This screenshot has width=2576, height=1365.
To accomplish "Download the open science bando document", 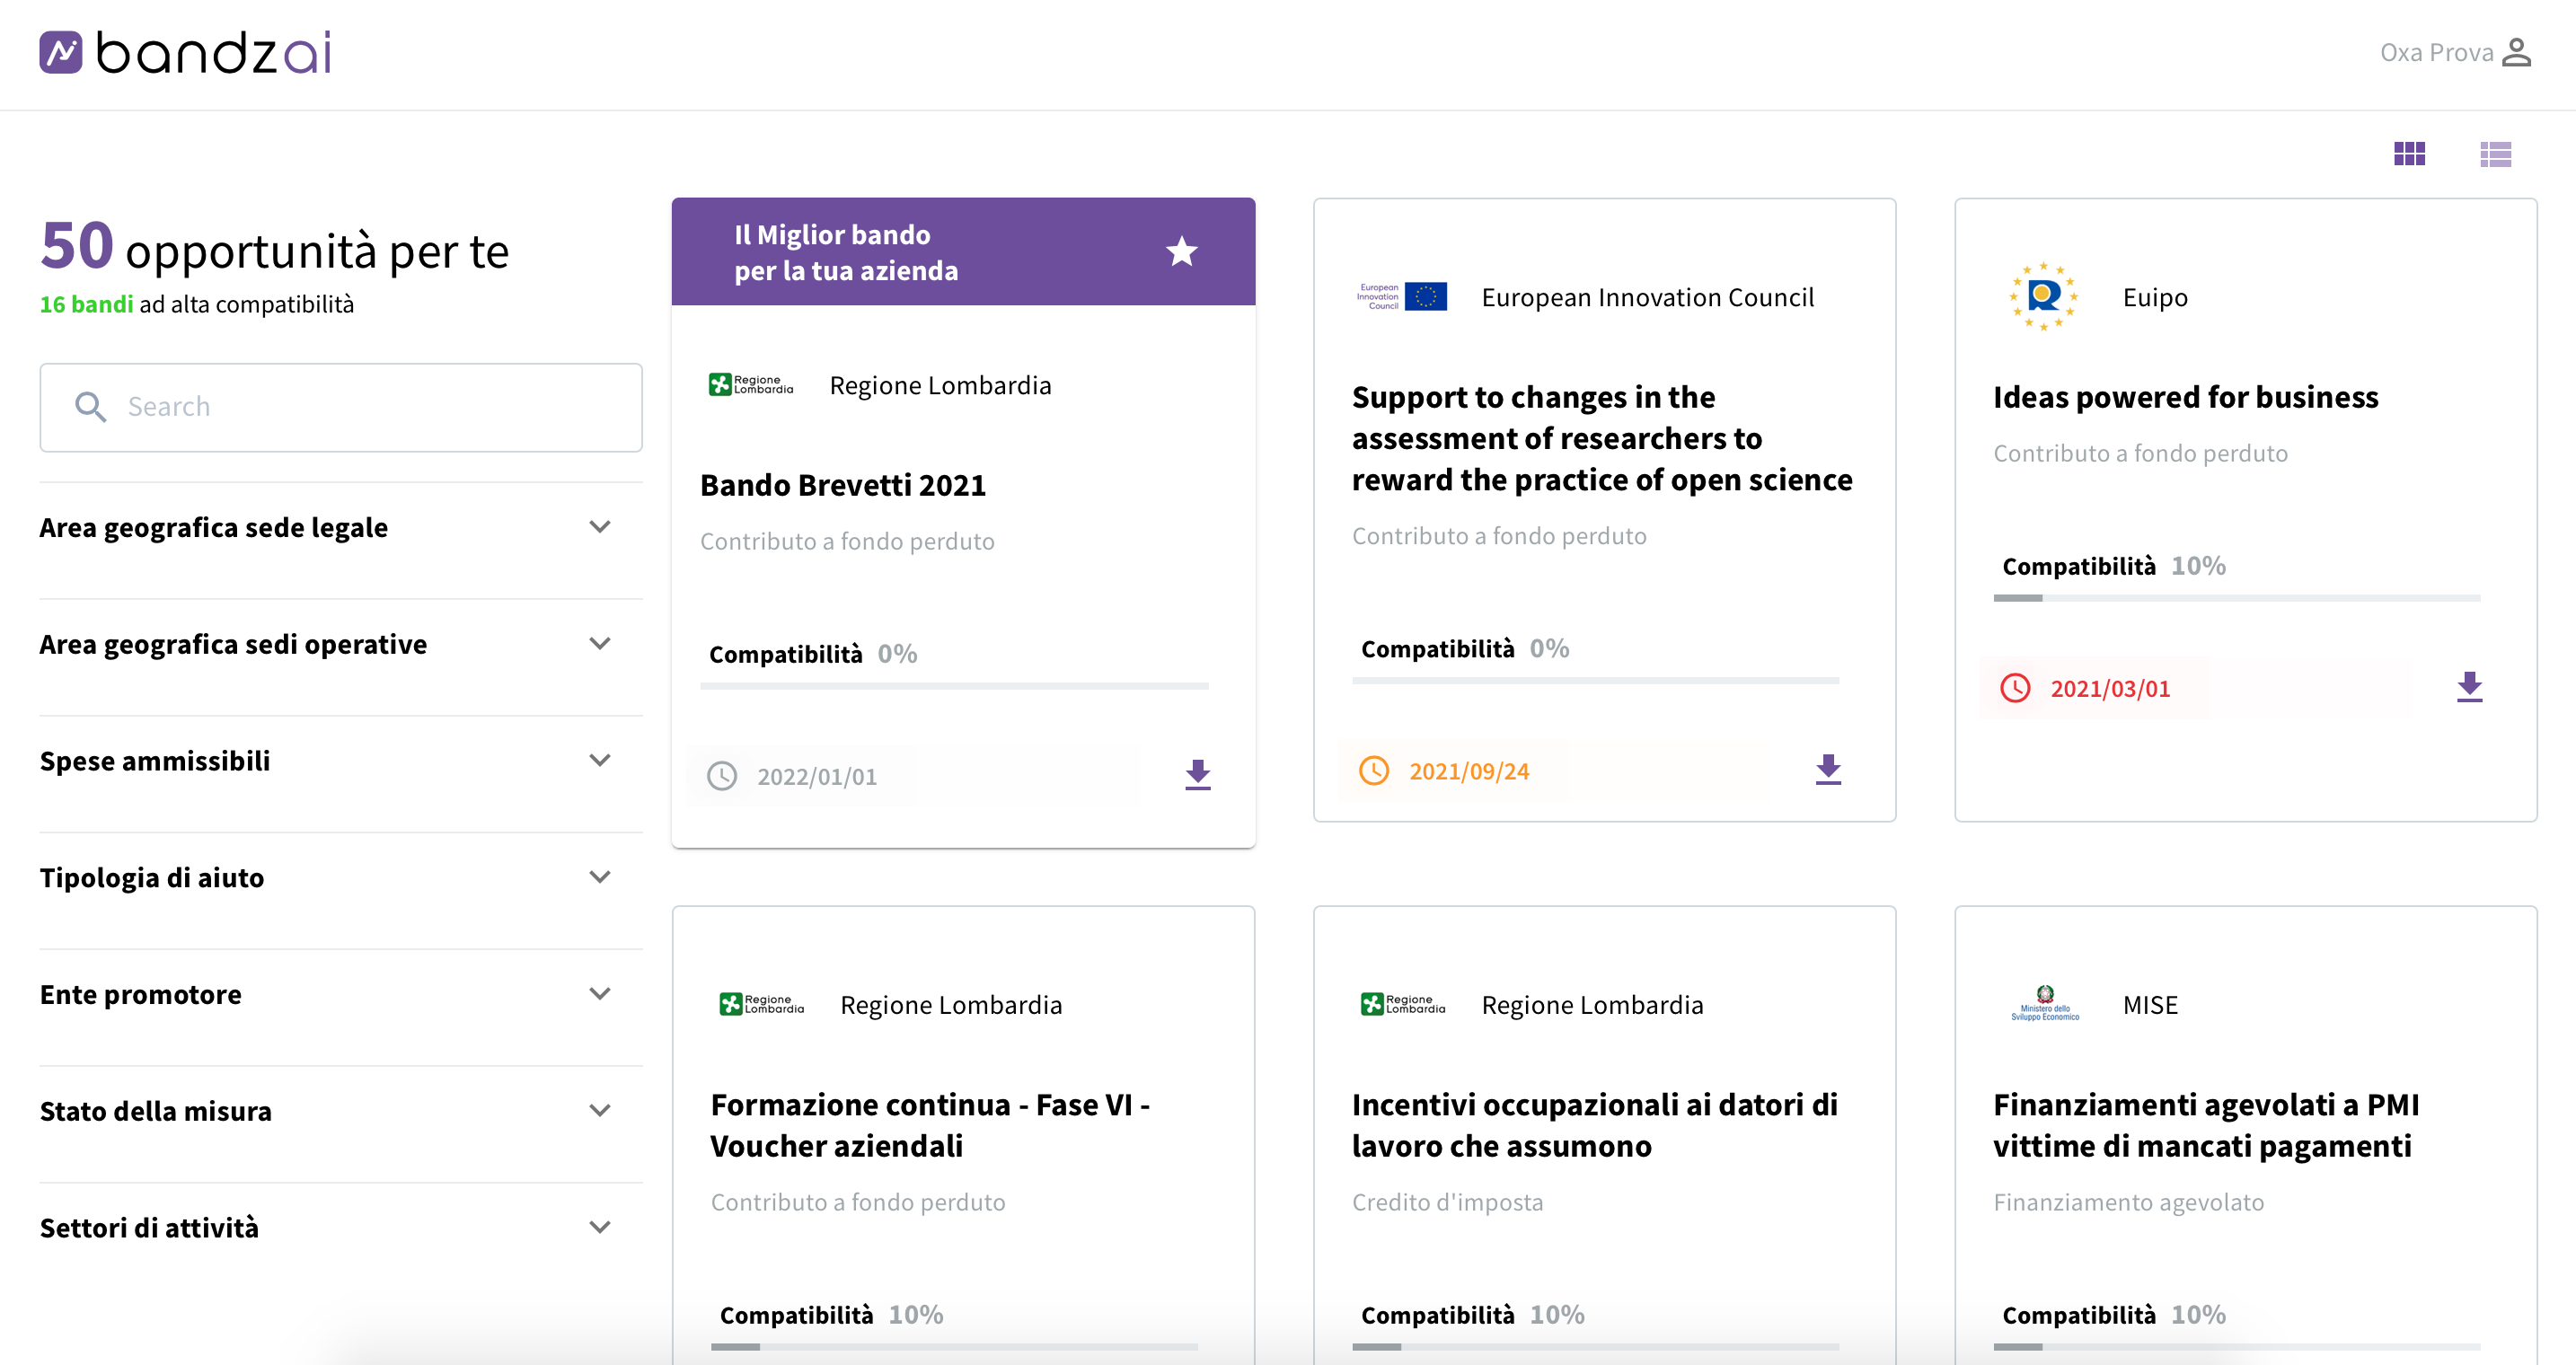I will click(1827, 770).
